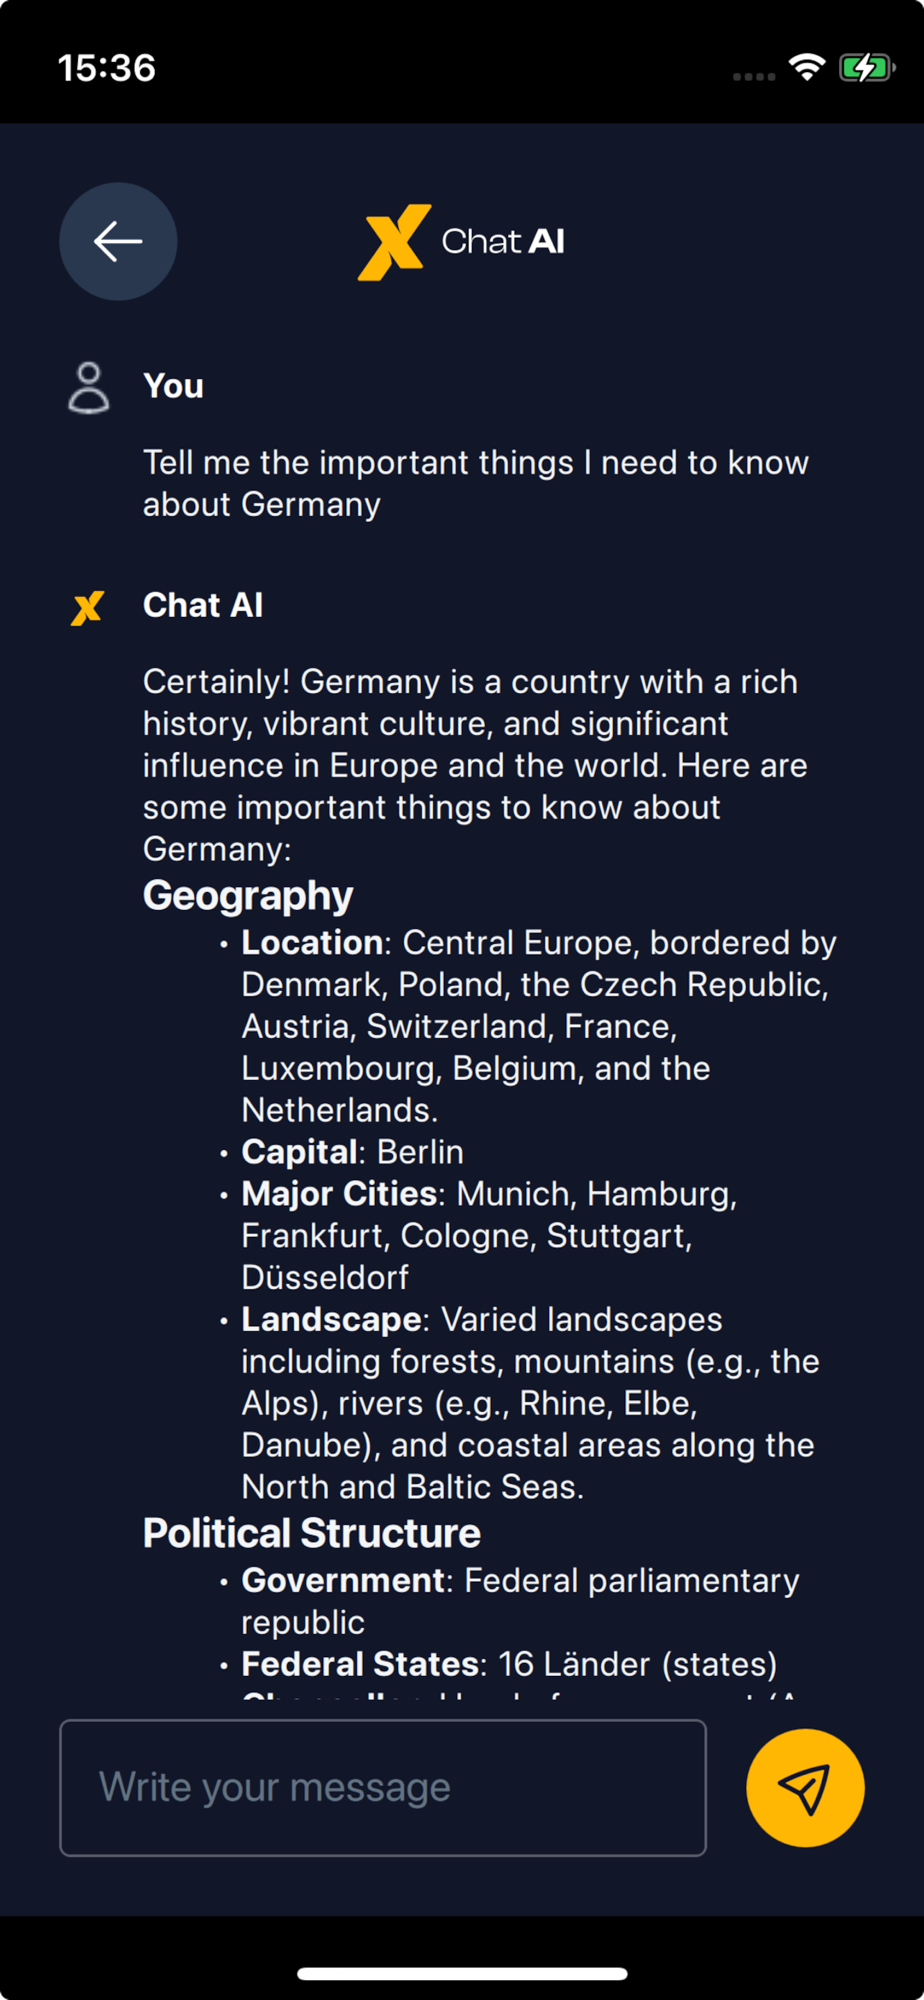Viewport: 924px width, 2000px height.
Task: Tap the home indicator bar
Action: tap(462, 1973)
